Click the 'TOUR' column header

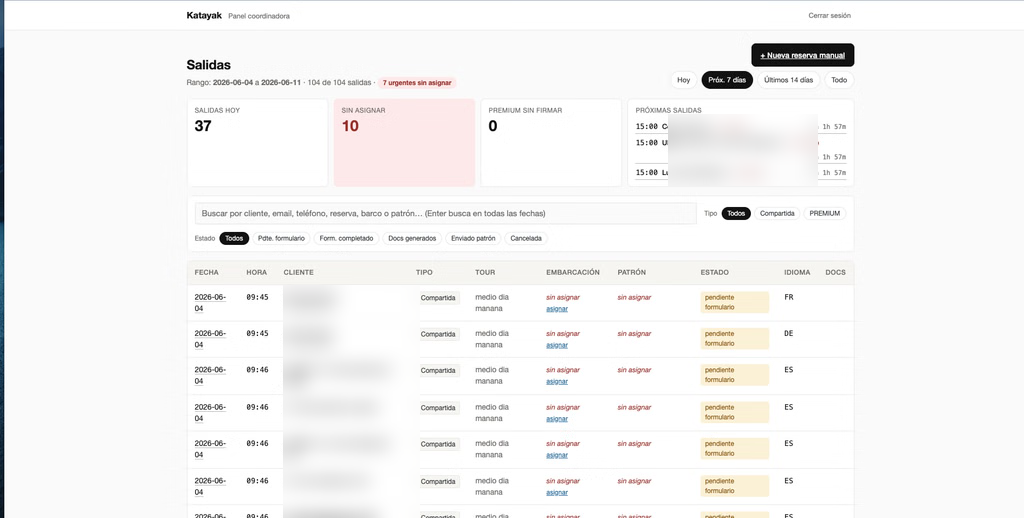(485, 272)
